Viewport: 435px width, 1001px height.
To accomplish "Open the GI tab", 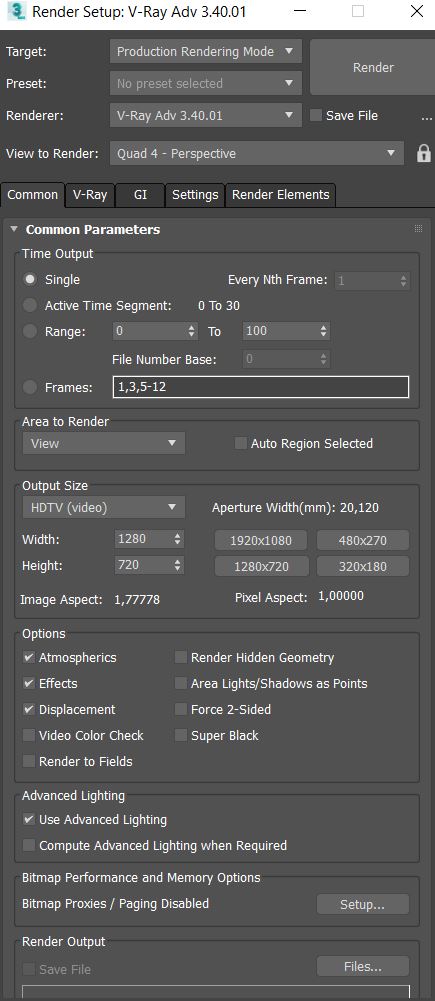I will pos(141,195).
